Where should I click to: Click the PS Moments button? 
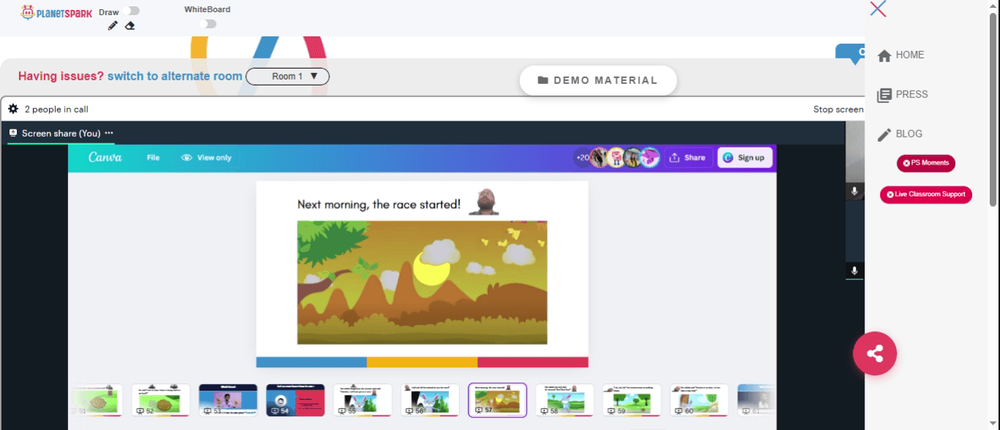[x=926, y=163]
